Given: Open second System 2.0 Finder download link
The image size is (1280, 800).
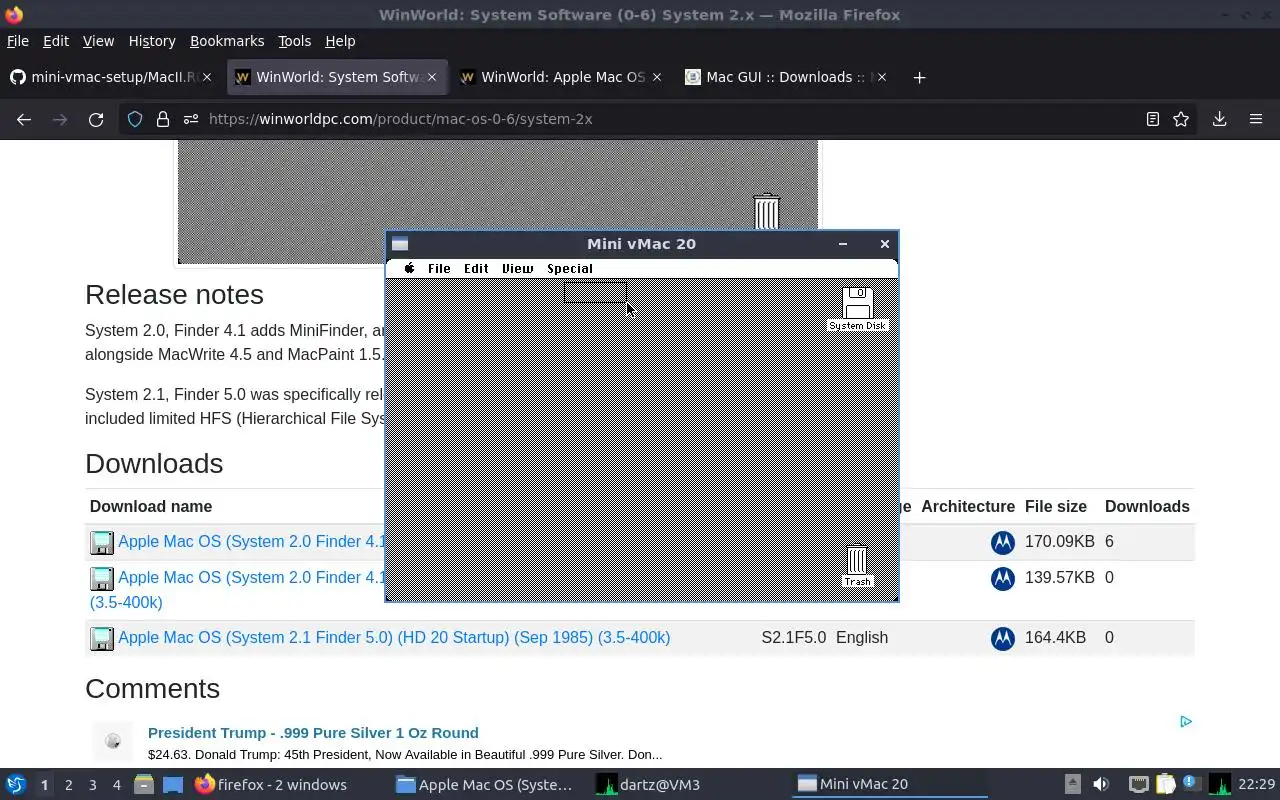Looking at the screenshot, I should pos(251,577).
